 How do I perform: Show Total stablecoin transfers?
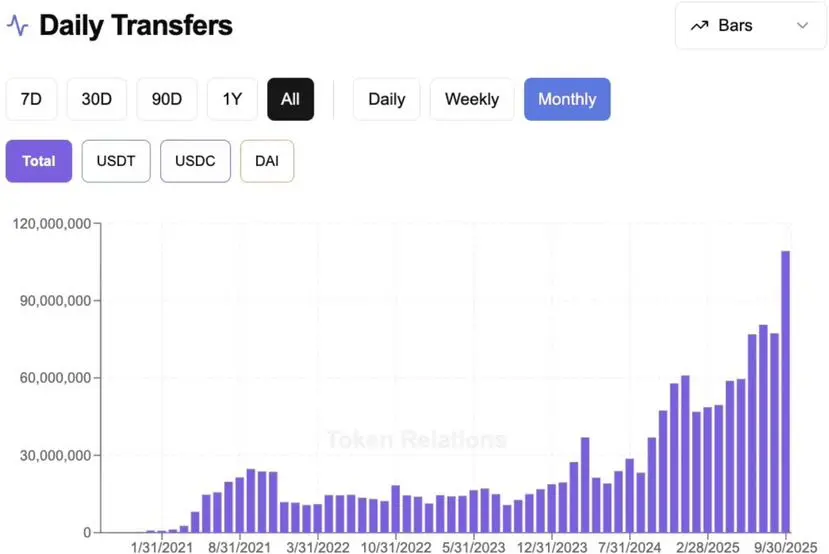pos(39,161)
